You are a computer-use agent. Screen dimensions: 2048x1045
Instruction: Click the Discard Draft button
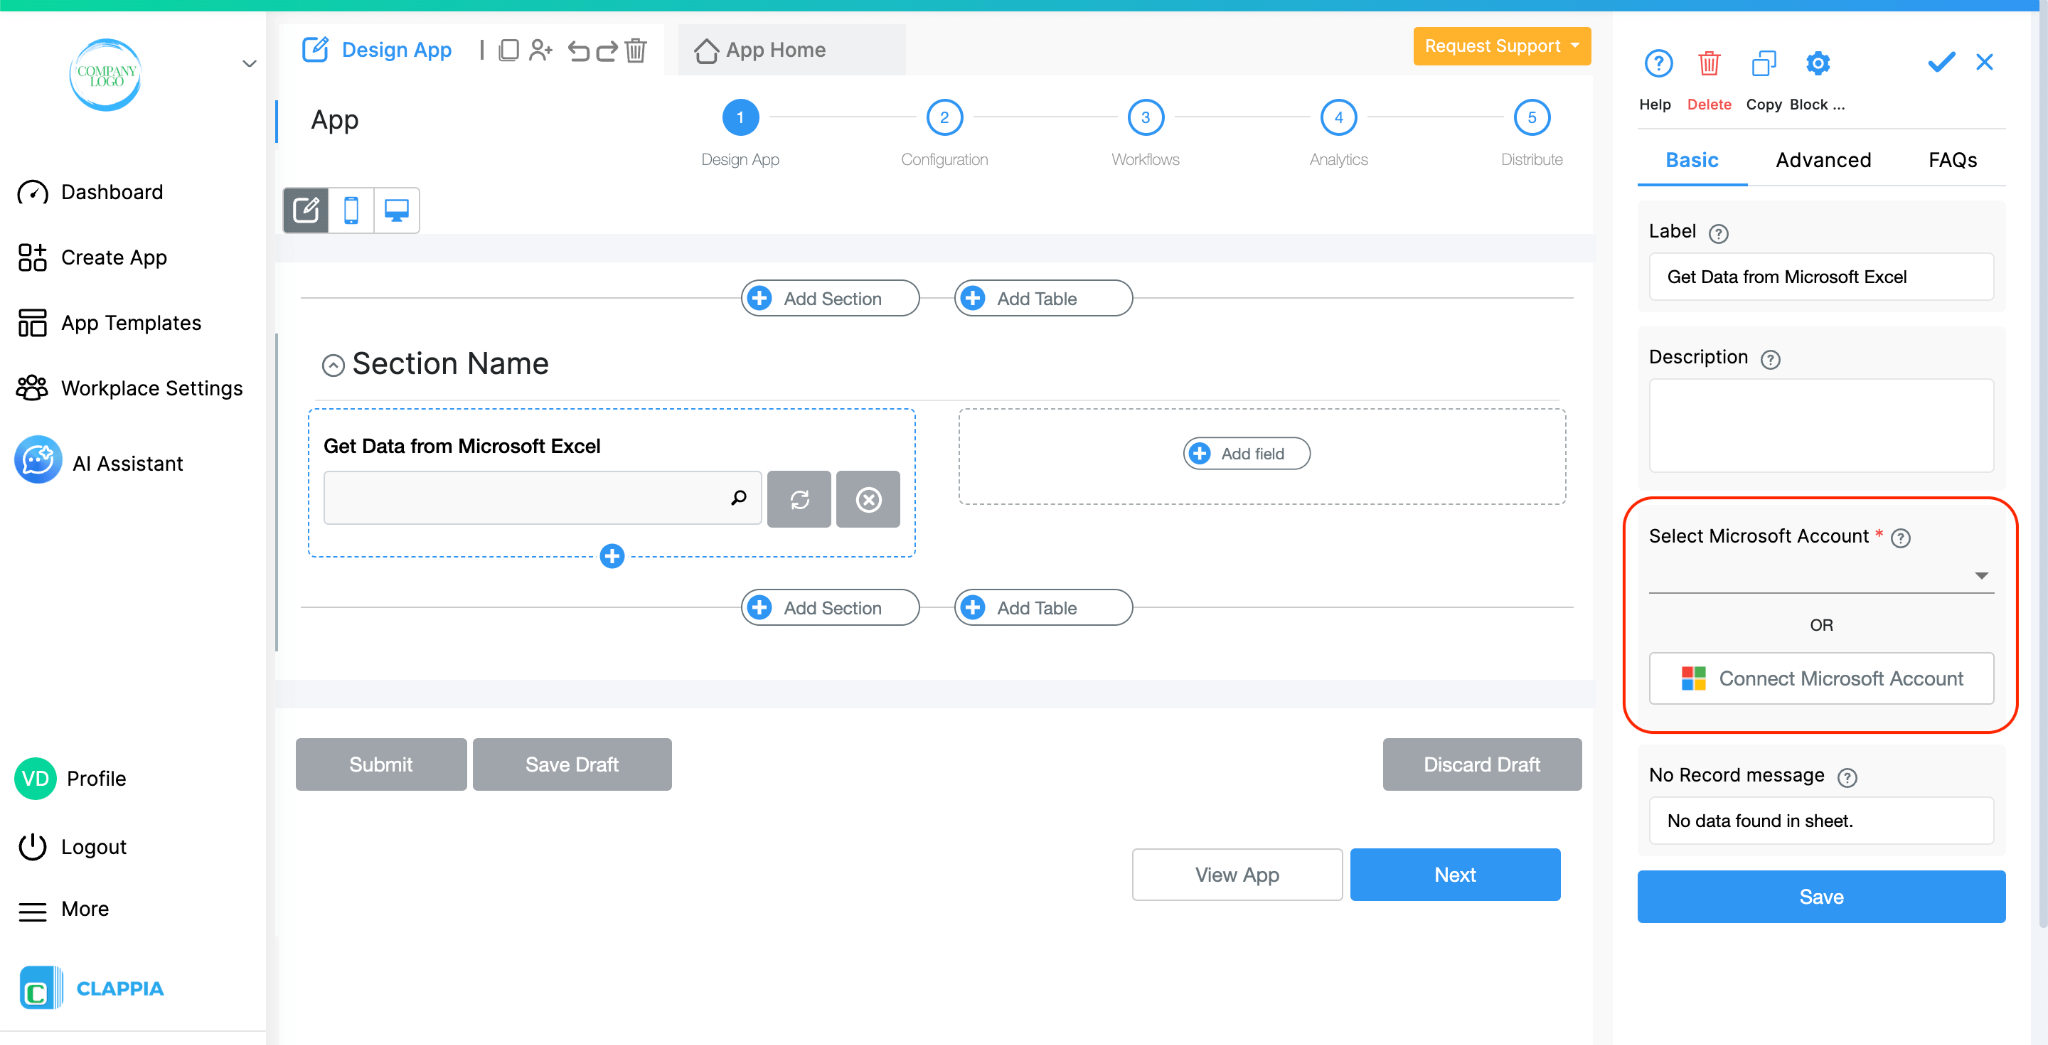1482,764
